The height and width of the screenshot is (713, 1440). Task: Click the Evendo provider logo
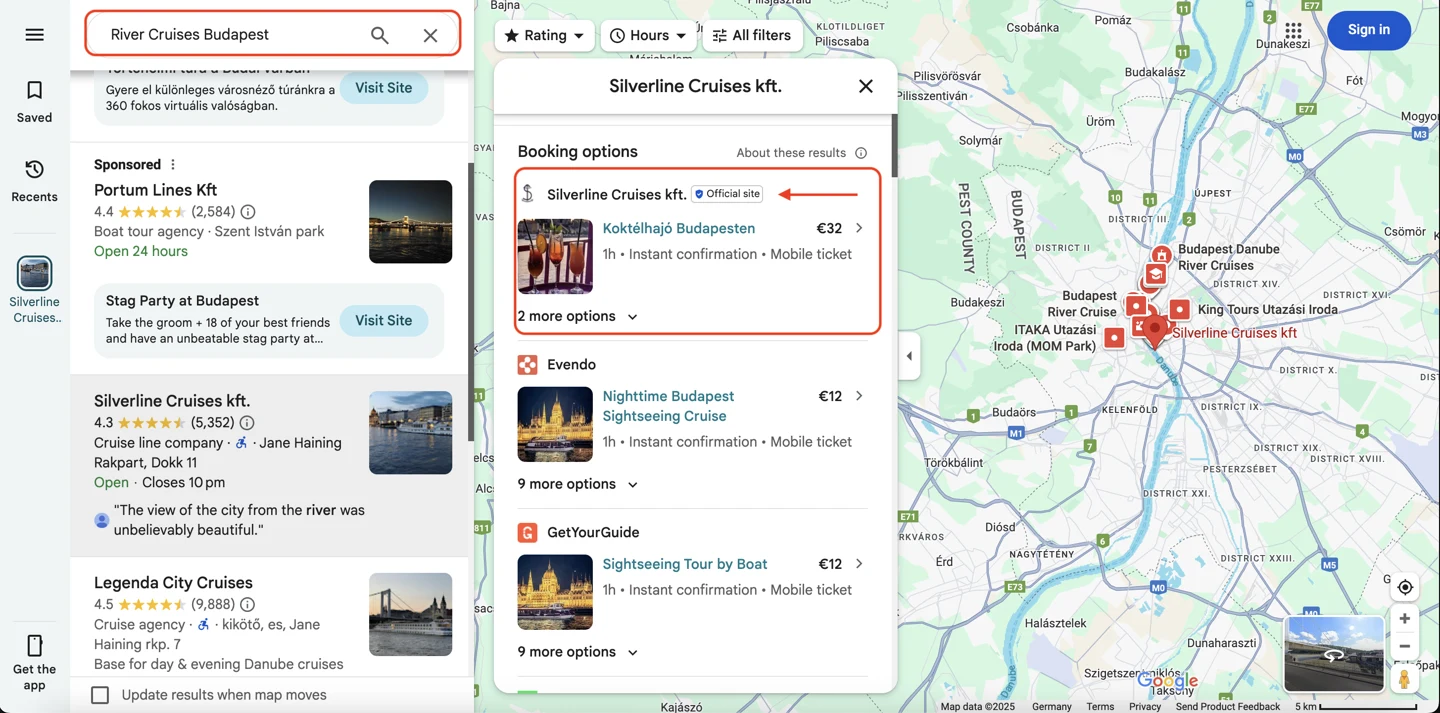[x=527, y=365]
